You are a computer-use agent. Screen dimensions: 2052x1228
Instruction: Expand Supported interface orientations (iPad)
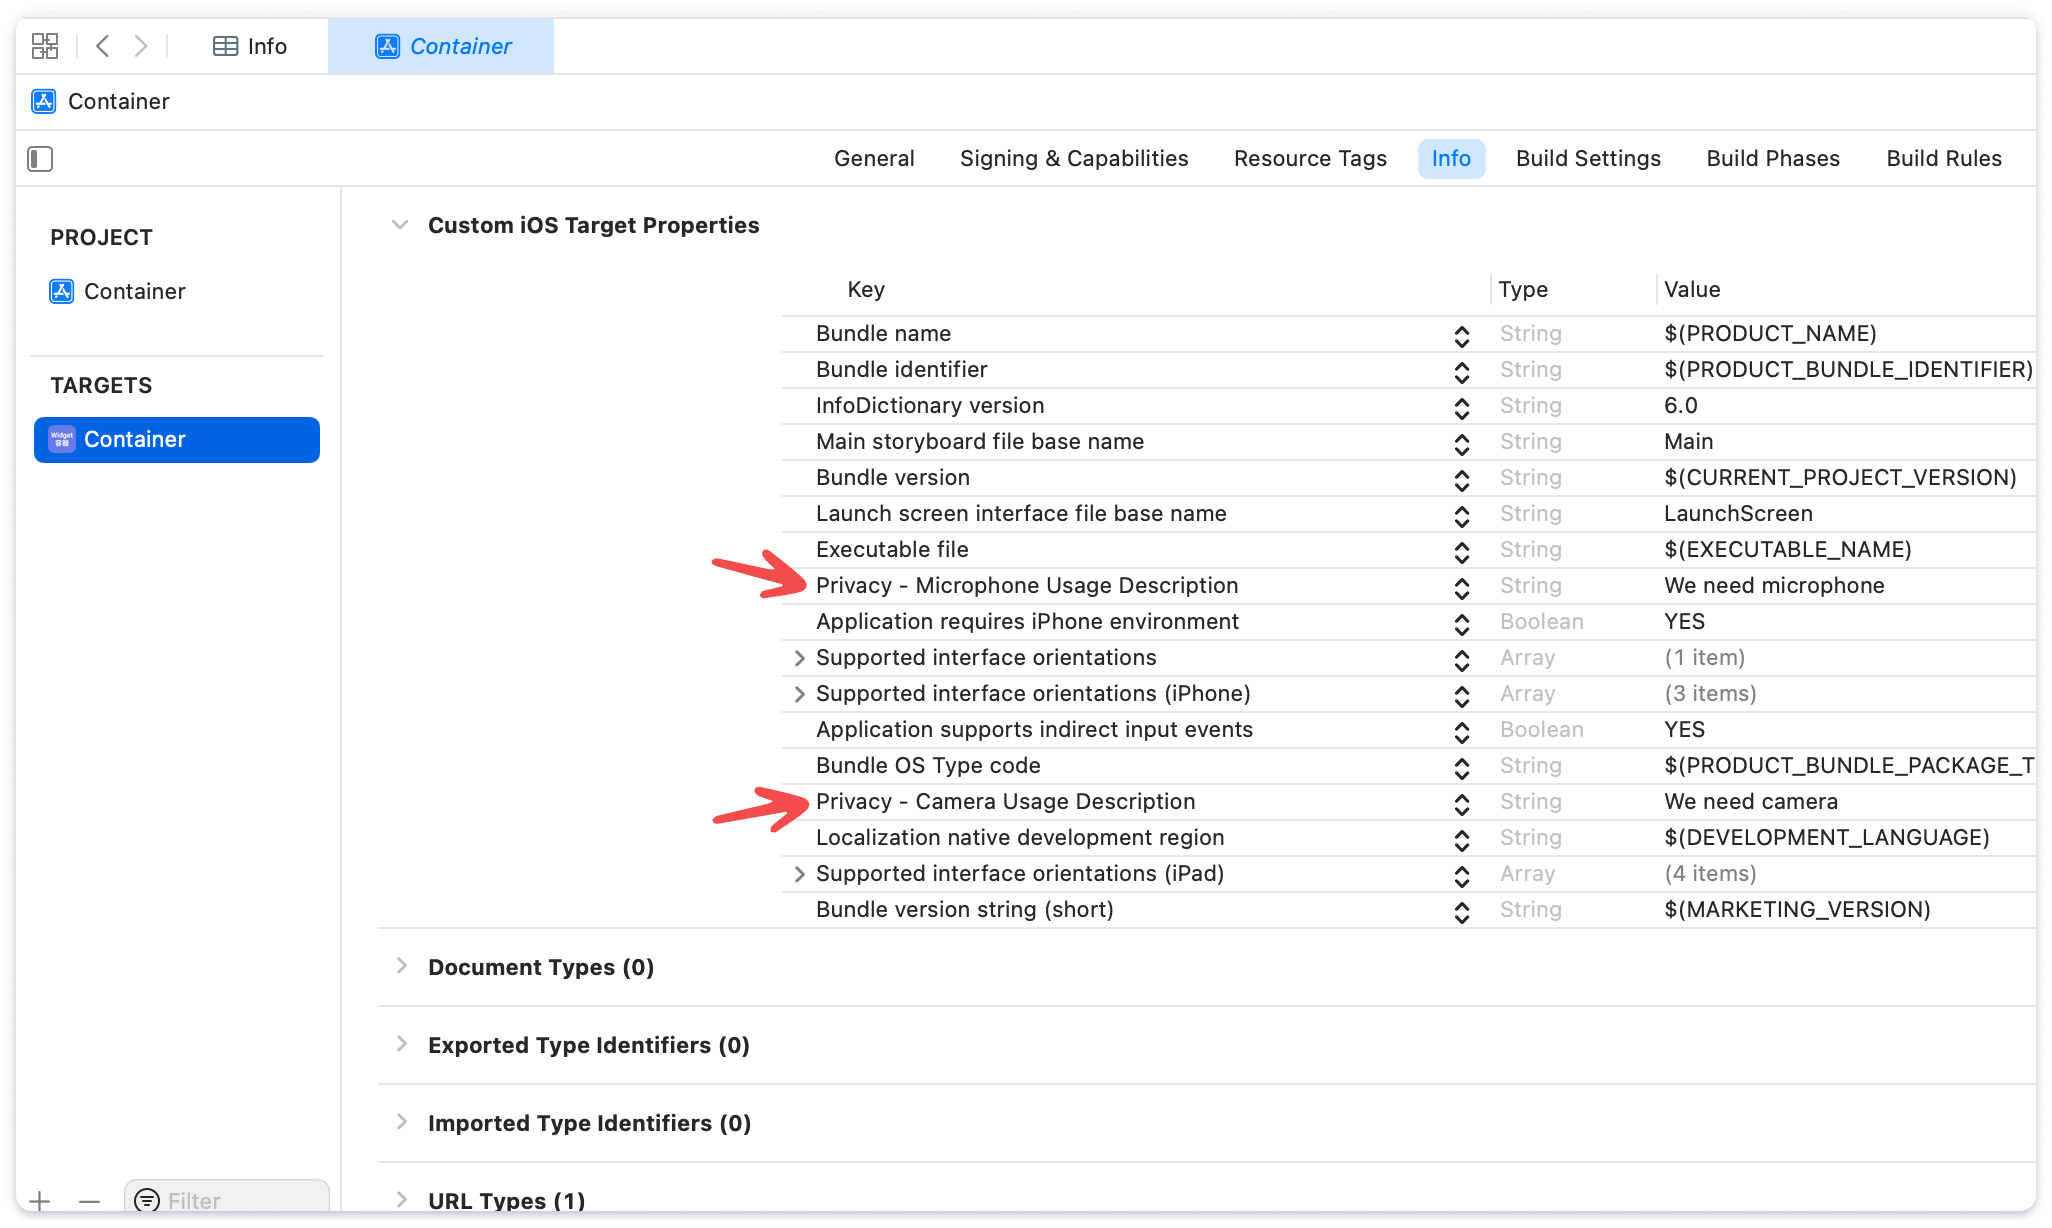(x=799, y=873)
